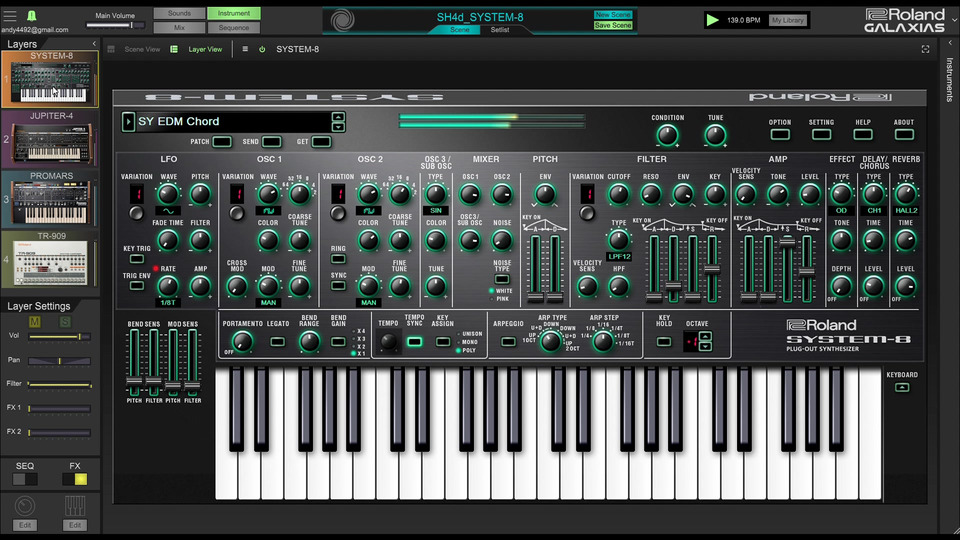Switch to the Mix tab
Screen dimensions: 960x540
(178, 28)
